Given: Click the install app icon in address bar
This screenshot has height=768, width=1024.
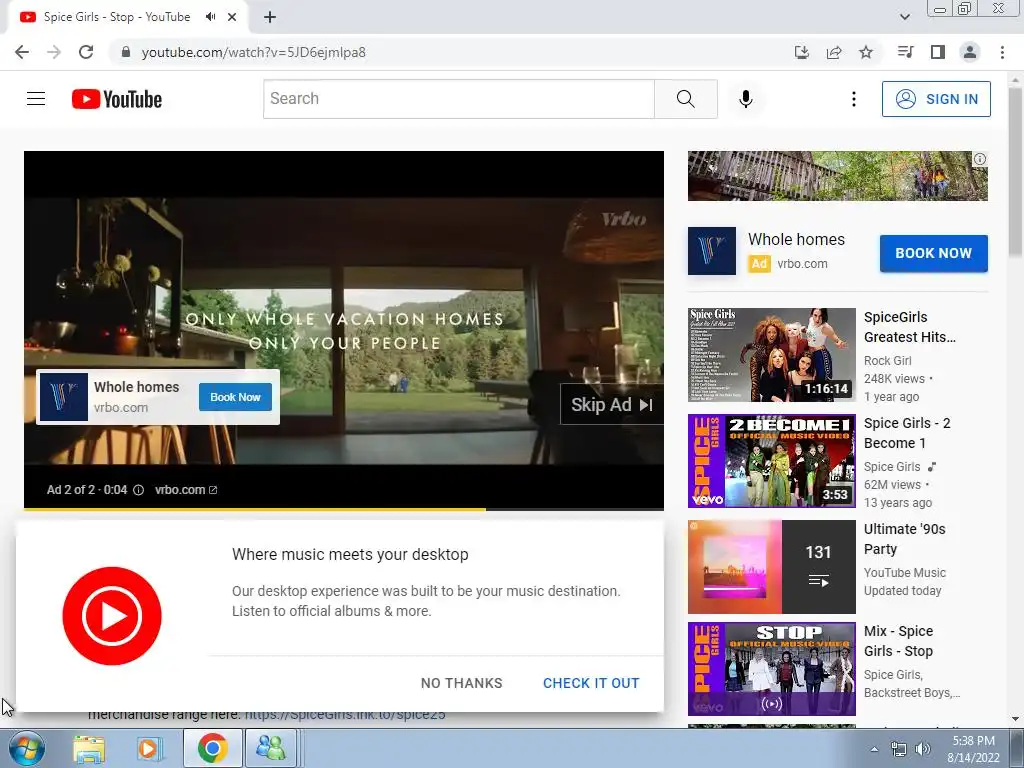Looking at the screenshot, I should (x=801, y=52).
